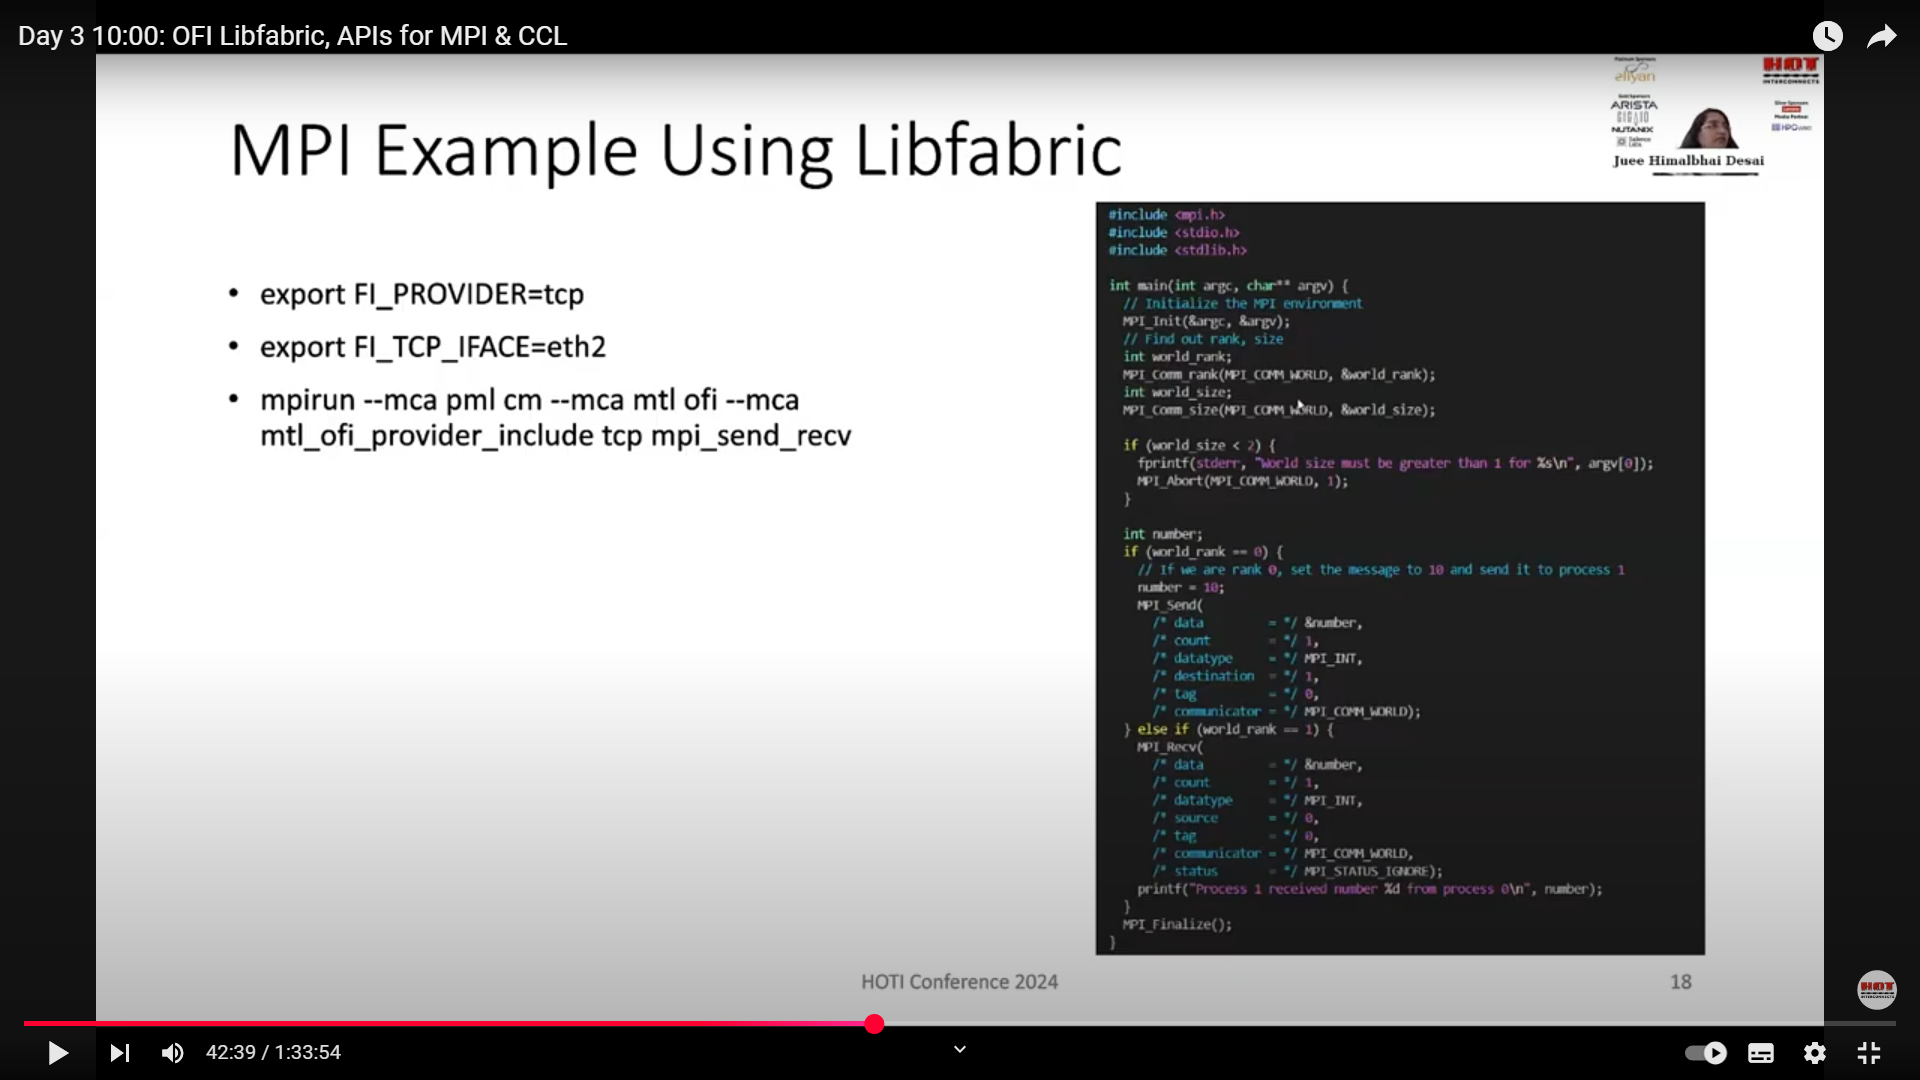
Task: Click the red progress bar scrubber
Action: (874, 1023)
